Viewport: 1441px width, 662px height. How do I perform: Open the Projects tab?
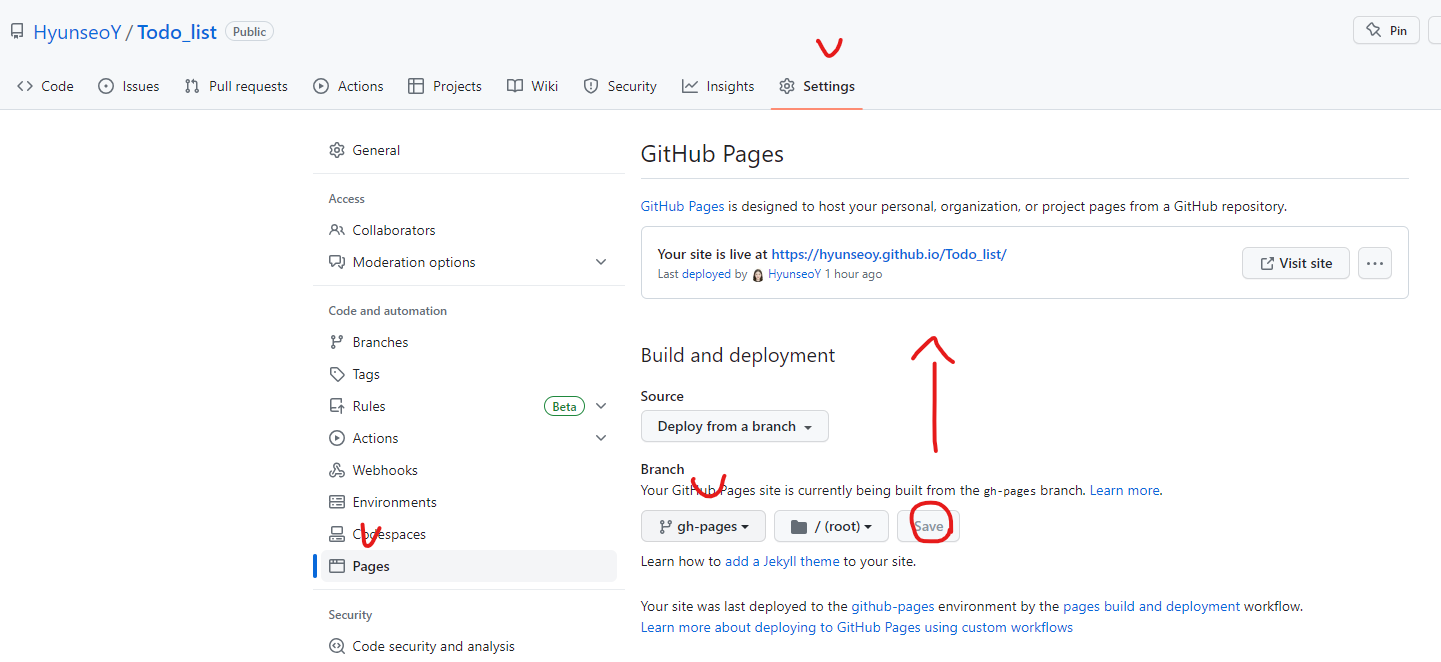click(445, 86)
